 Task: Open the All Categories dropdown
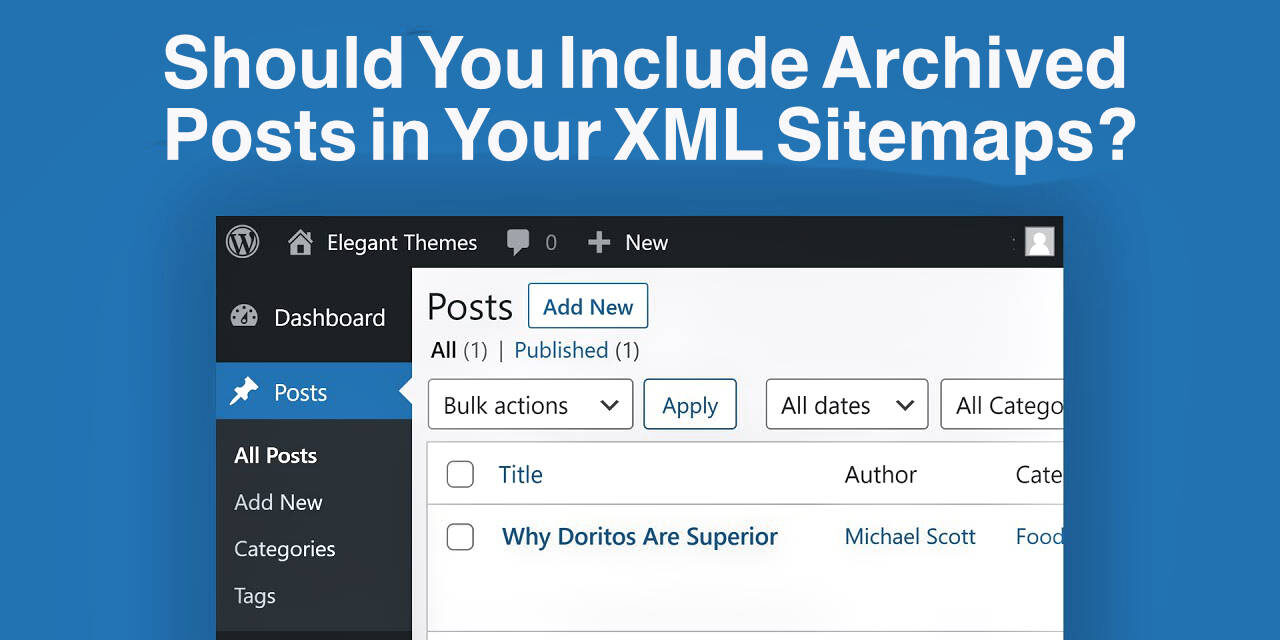click(x=1010, y=404)
